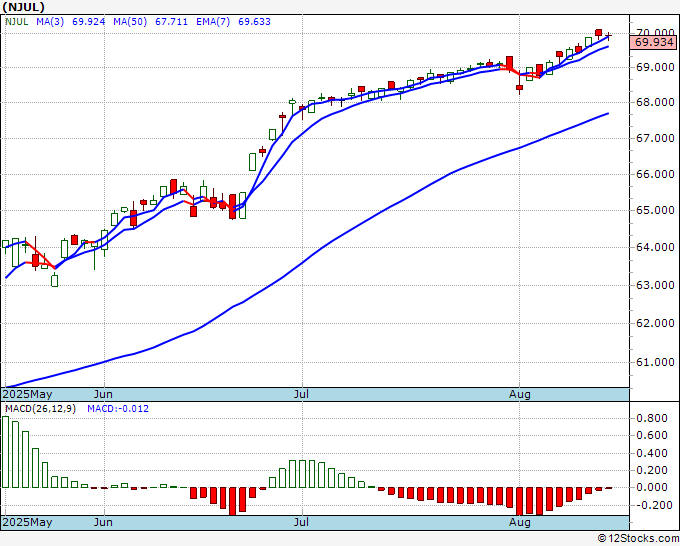This screenshot has width=680, height=546.
Task: Click the MA(3) value 69.924
Action: 88,21
